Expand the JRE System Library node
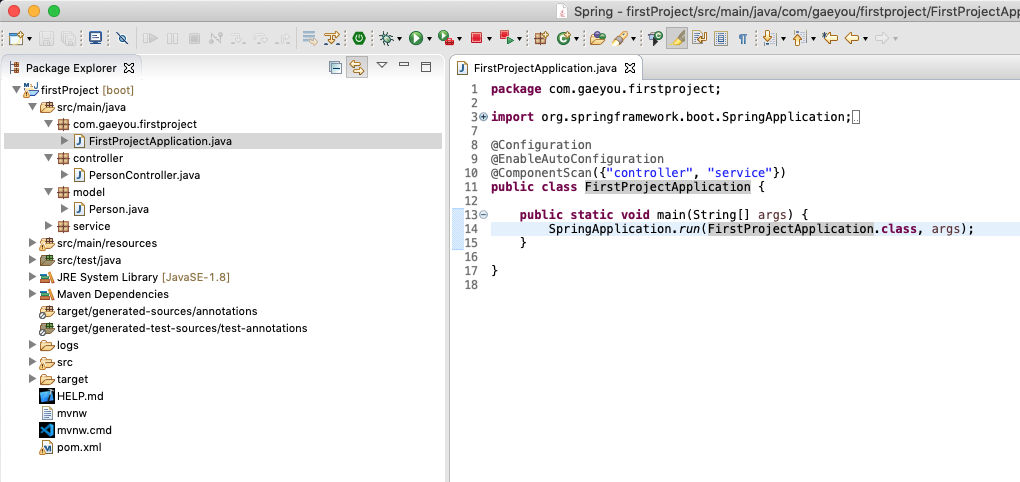Image resolution: width=1020 pixels, height=482 pixels. click(x=33, y=277)
